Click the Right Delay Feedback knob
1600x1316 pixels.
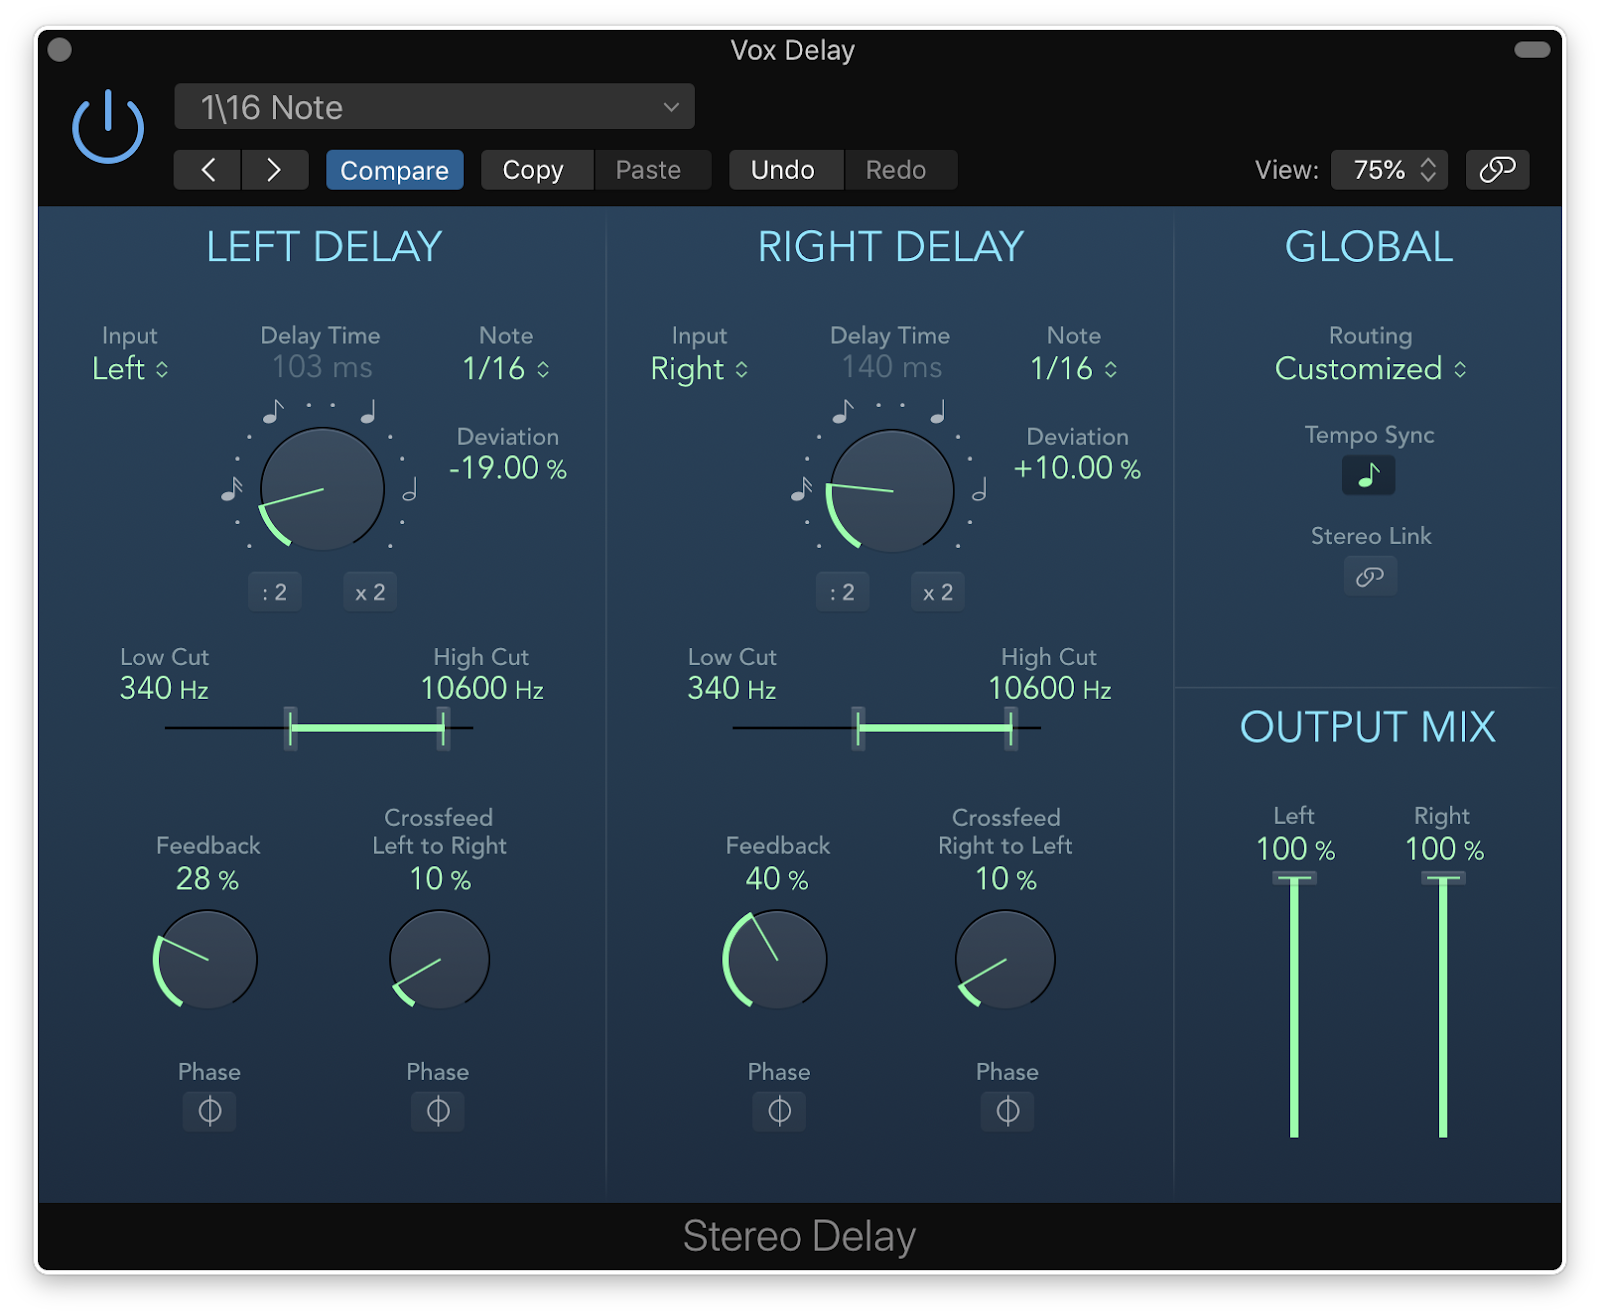pos(775,959)
